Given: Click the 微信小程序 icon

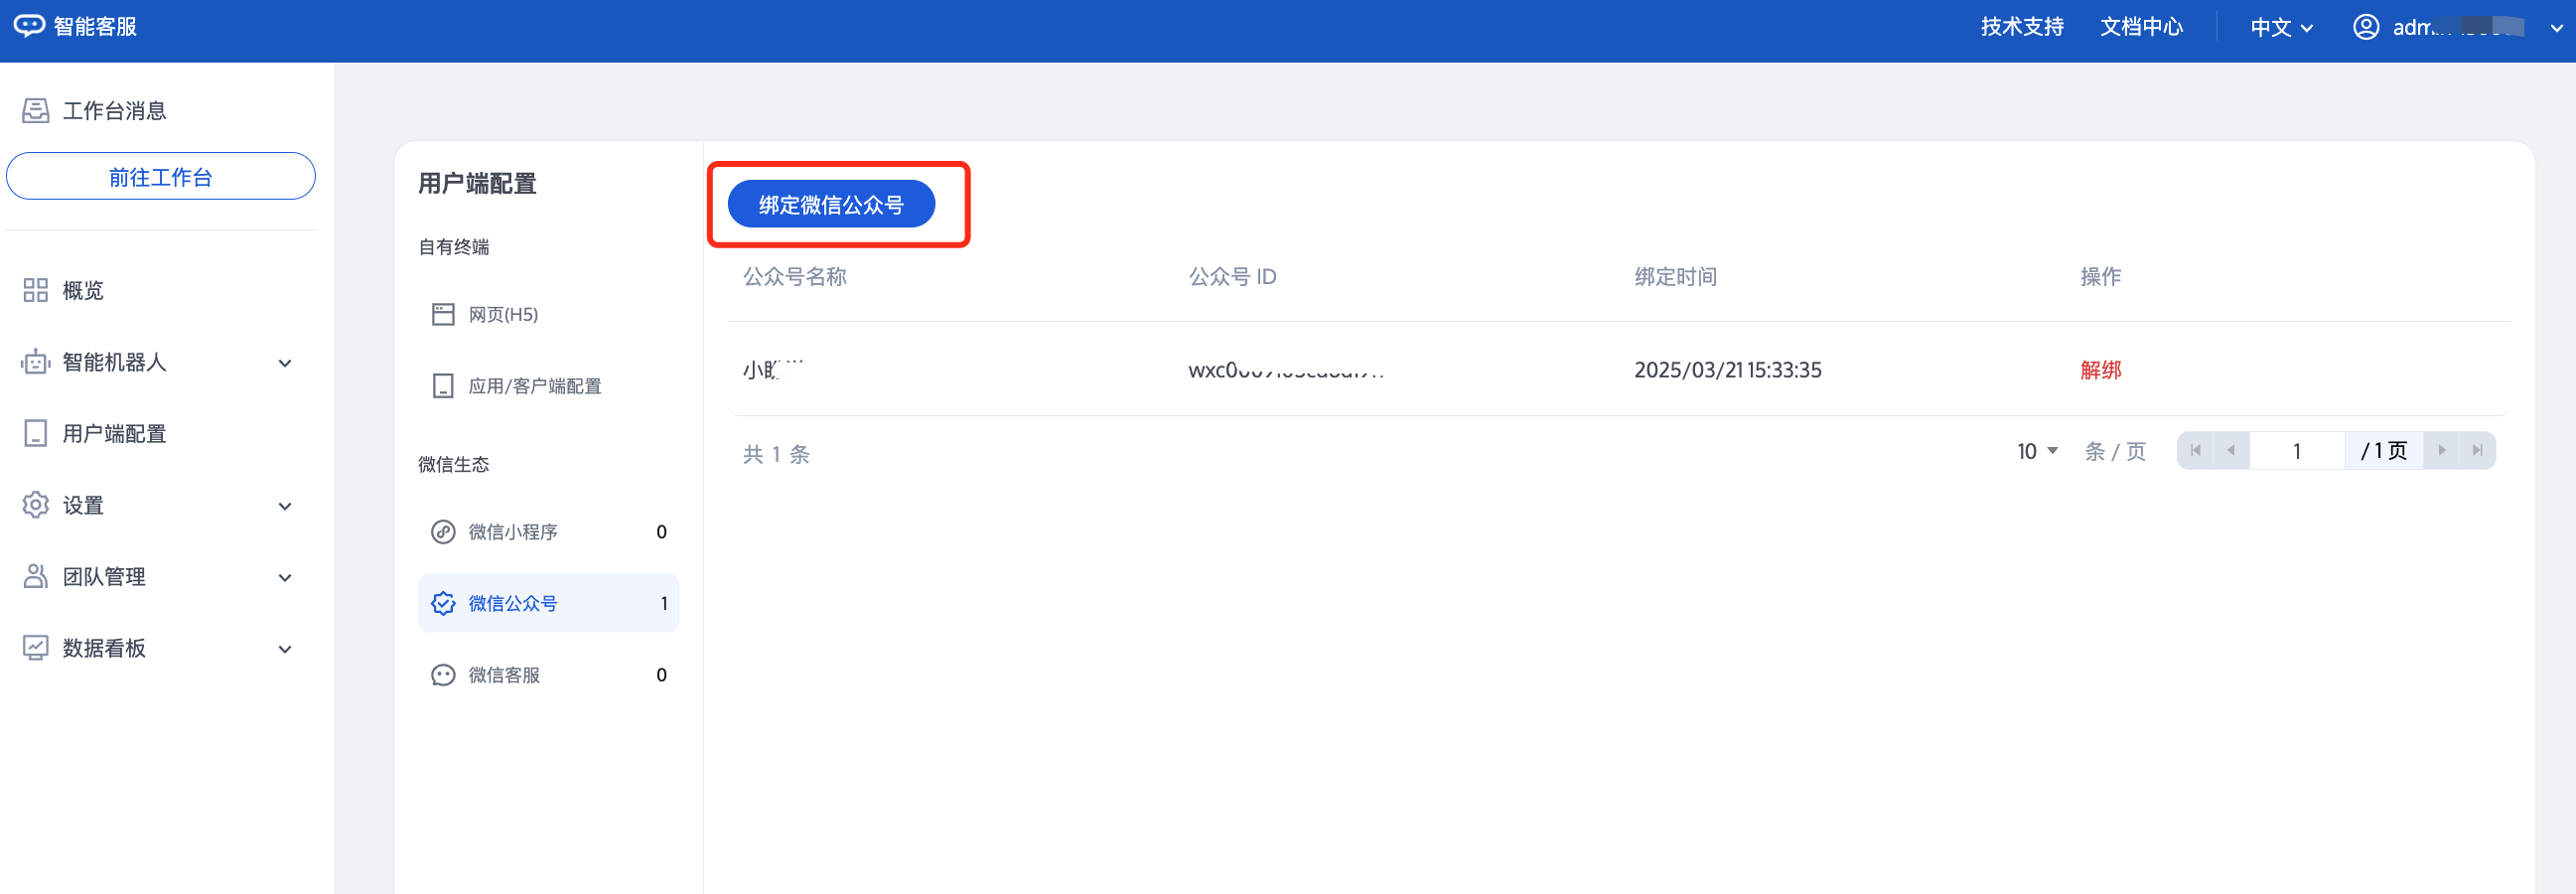Looking at the screenshot, I should [443, 532].
